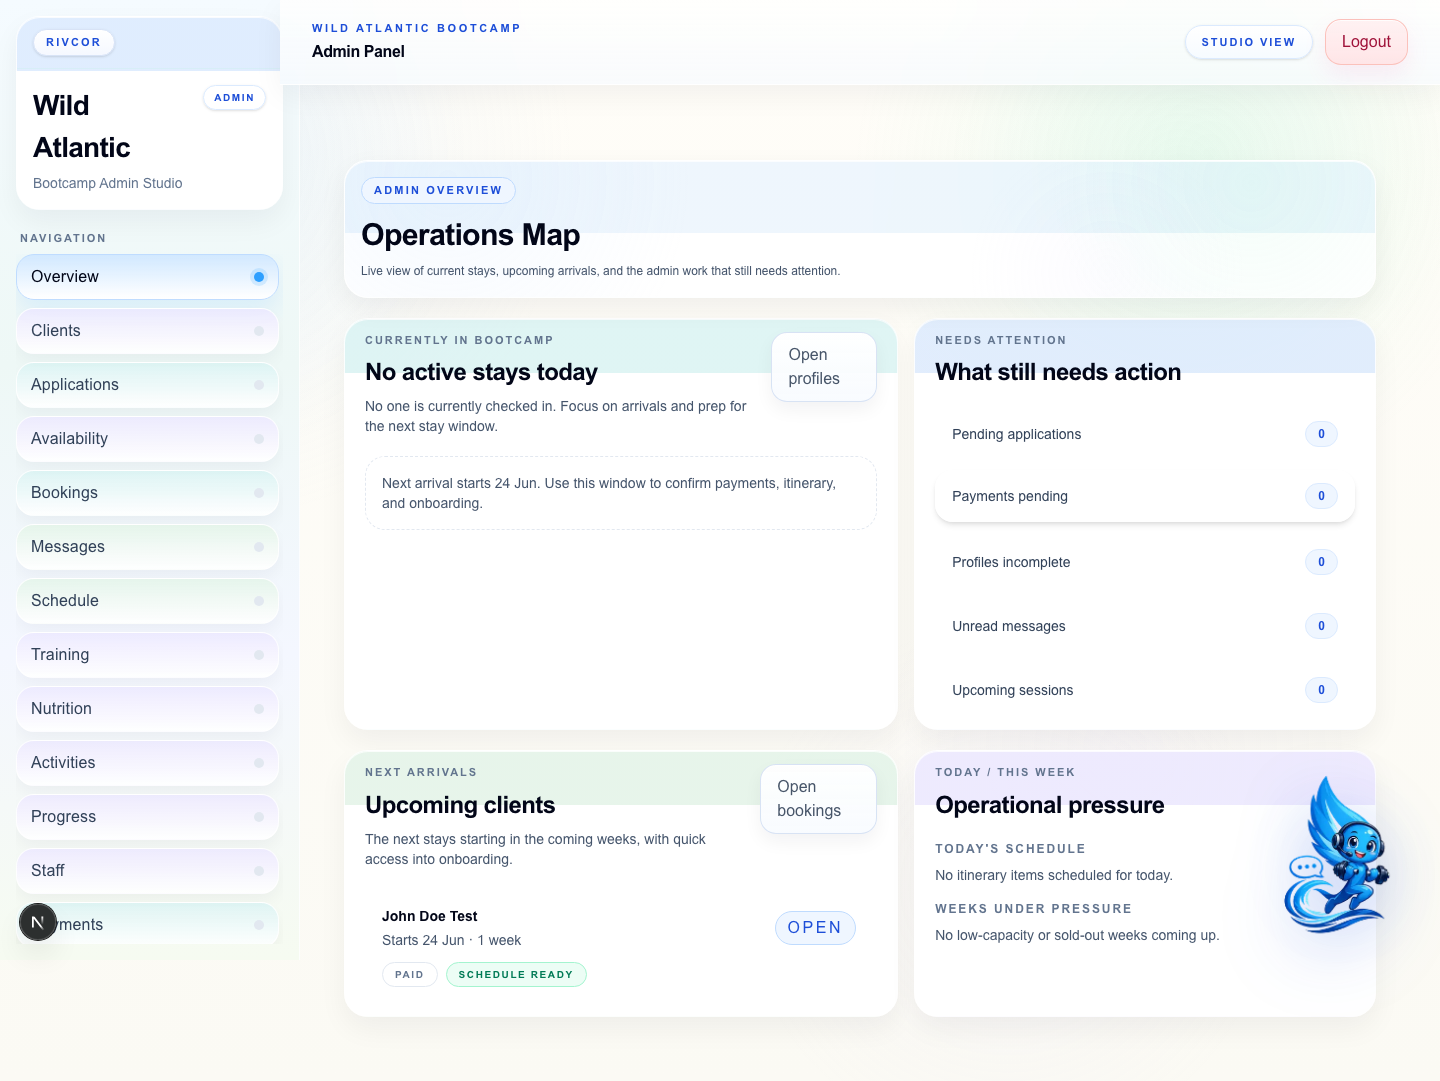This screenshot has width=1440, height=1081.
Task: Click Open bookings button
Action: pyautogui.click(x=818, y=799)
